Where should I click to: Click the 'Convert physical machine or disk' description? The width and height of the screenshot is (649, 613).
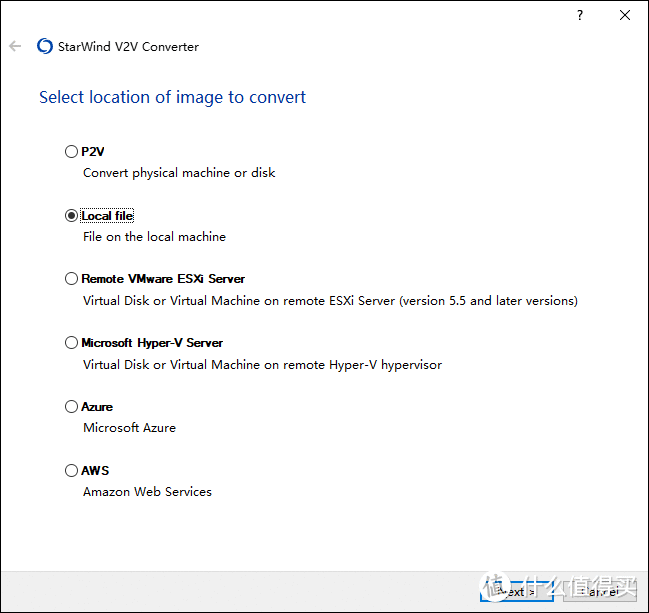(179, 173)
